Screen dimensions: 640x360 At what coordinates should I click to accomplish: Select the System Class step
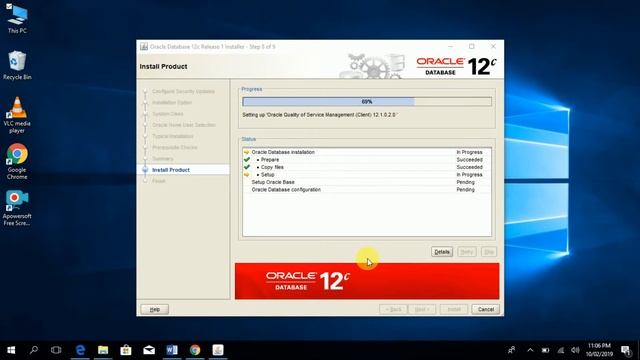168,114
